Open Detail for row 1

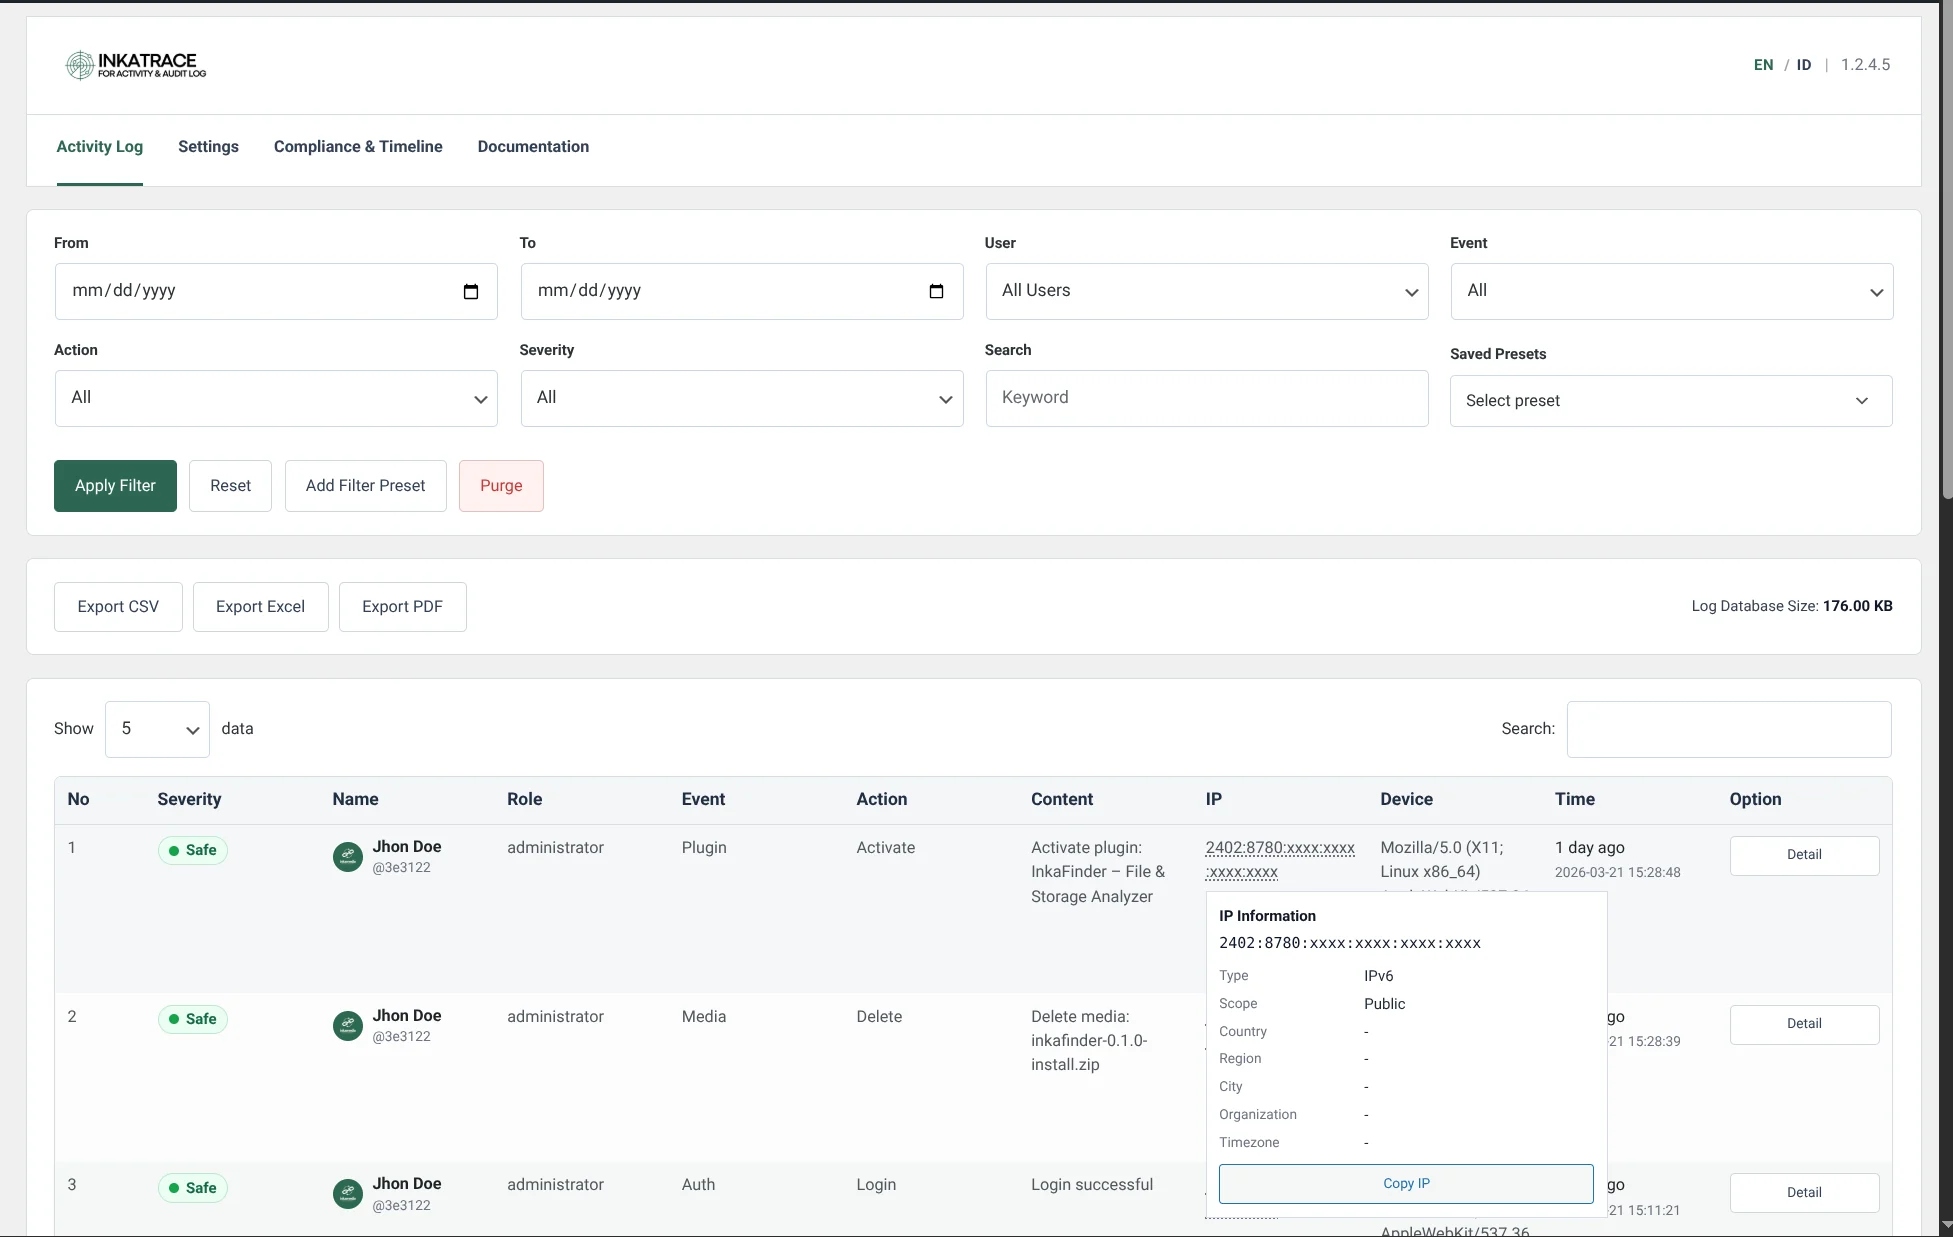tap(1804, 855)
